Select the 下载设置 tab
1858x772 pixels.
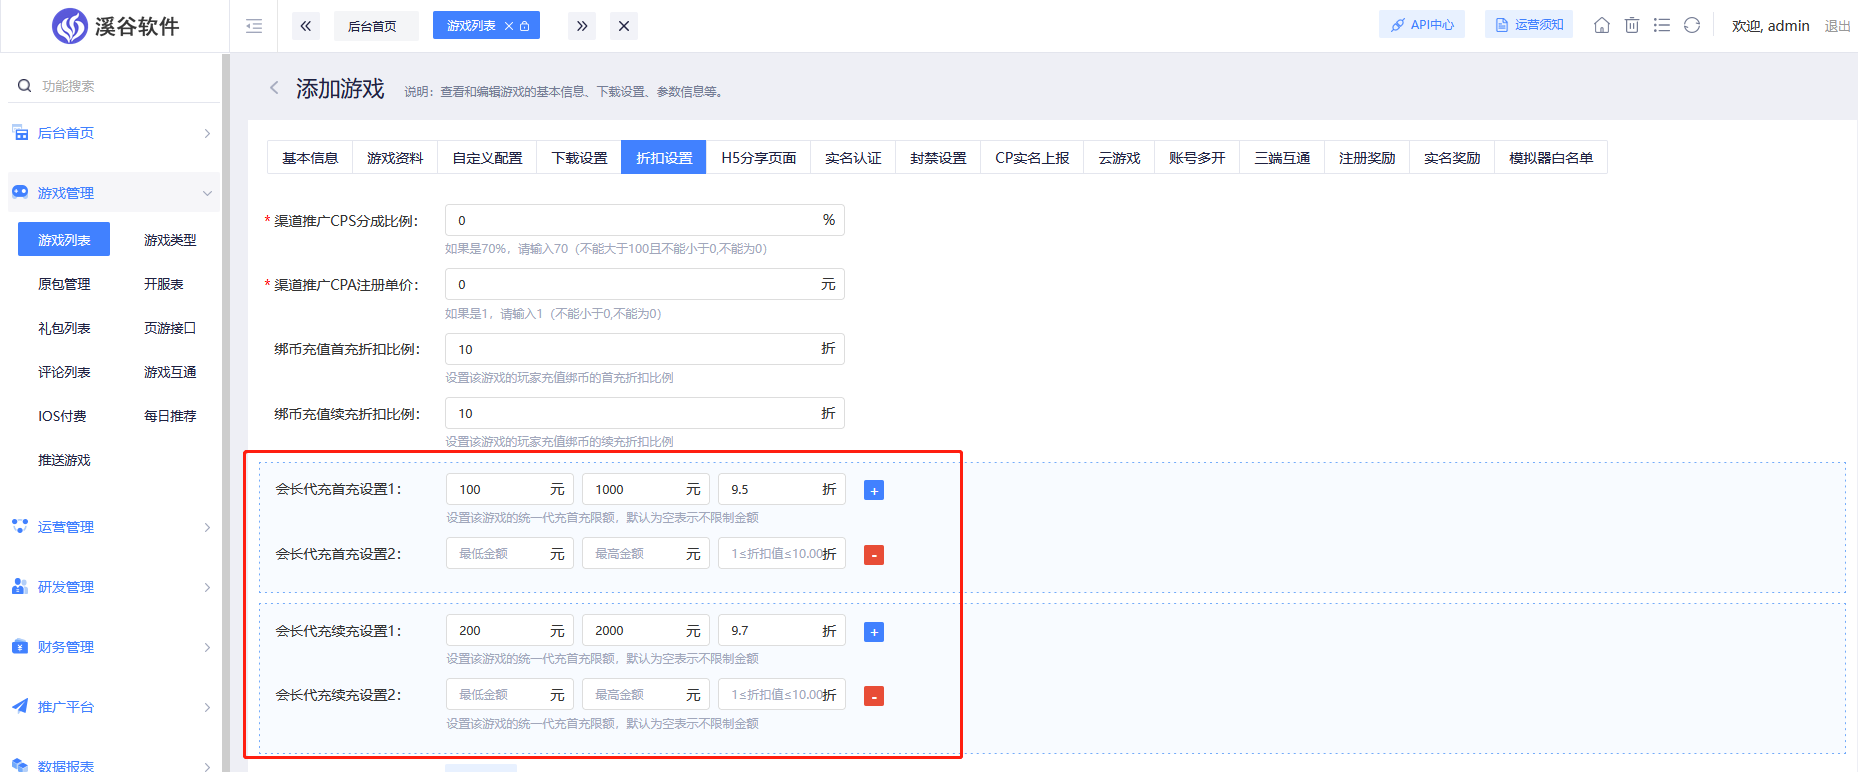(x=580, y=158)
